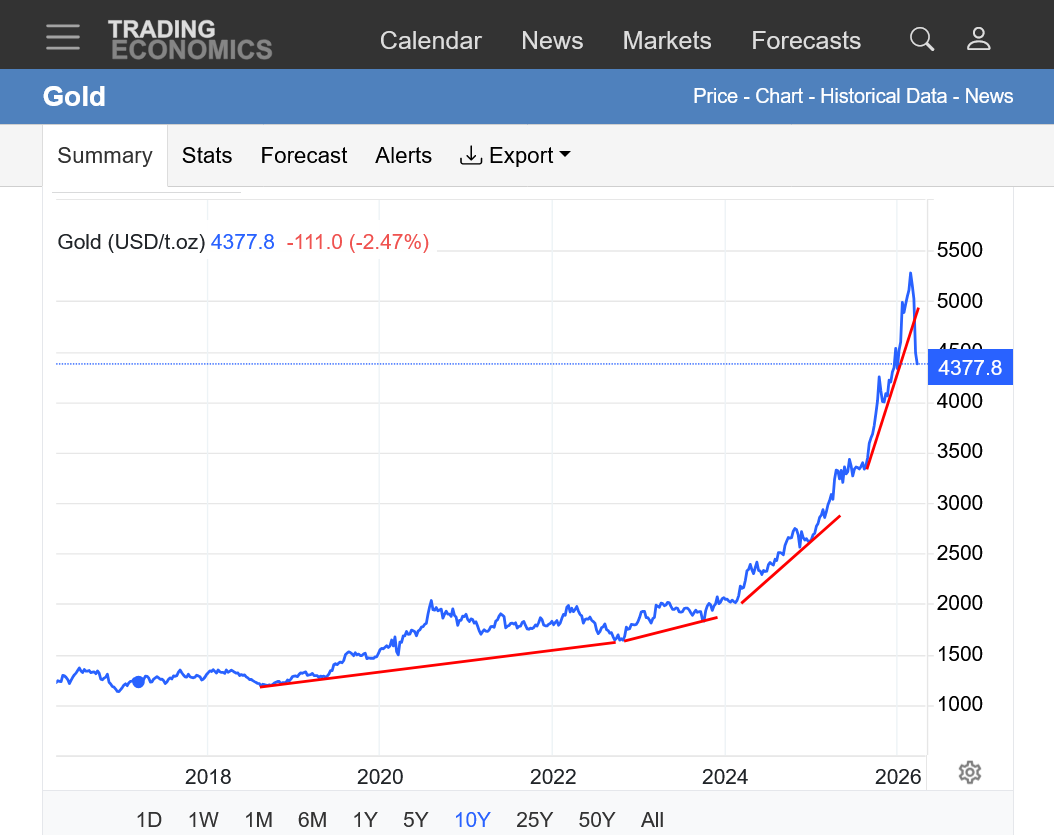1054x835 pixels.
Task: Select the Summary tab
Action: [105, 155]
